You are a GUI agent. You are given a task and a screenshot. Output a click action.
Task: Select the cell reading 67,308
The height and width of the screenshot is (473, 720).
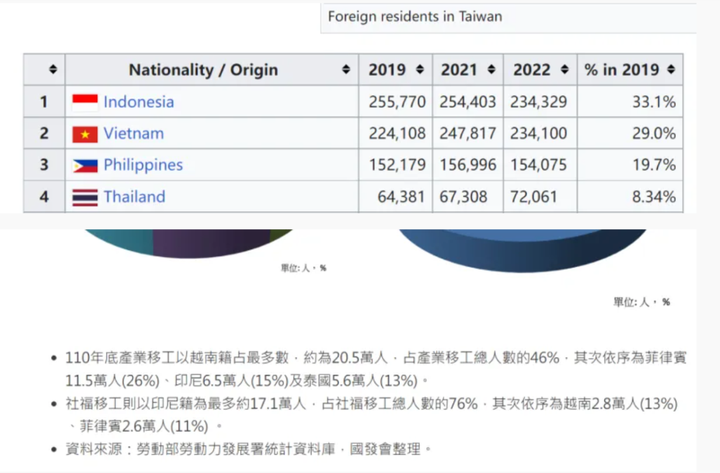click(x=468, y=197)
